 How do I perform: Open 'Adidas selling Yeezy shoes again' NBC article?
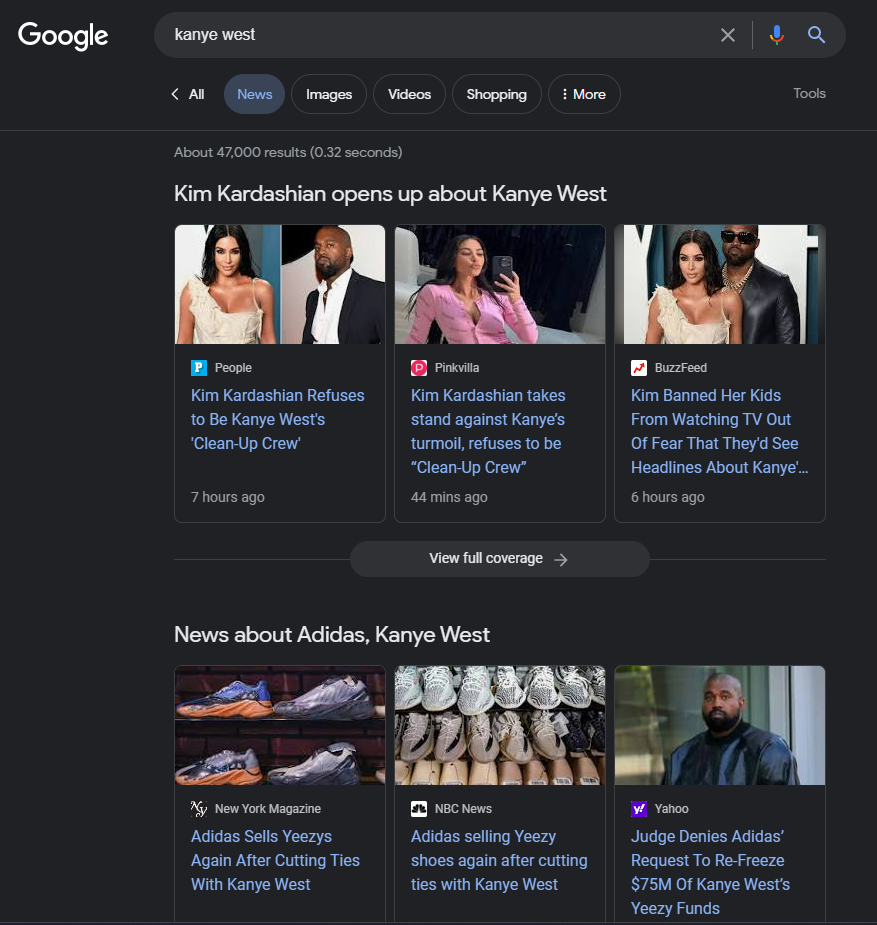[499, 860]
